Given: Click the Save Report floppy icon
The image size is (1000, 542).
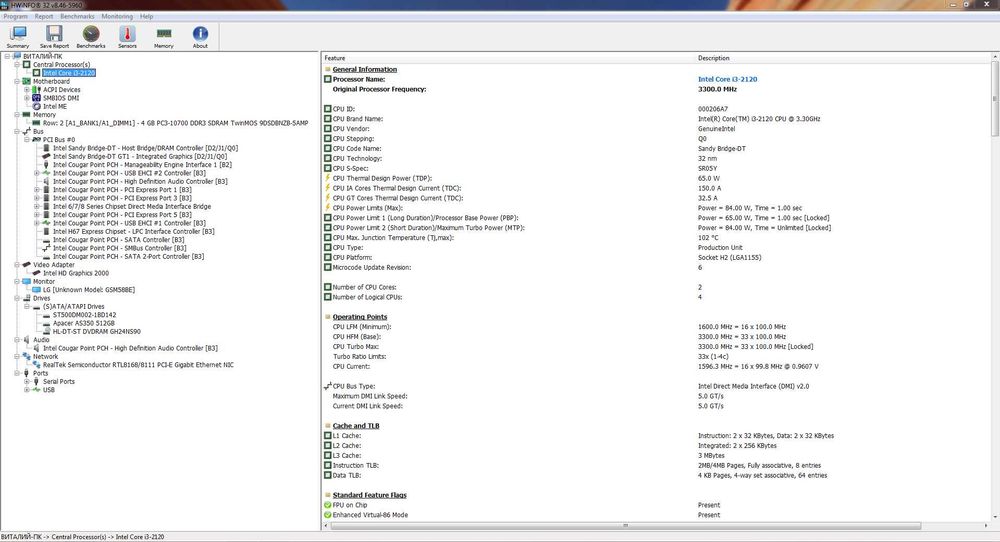Looking at the screenshot, I should (x=54, y=34).
